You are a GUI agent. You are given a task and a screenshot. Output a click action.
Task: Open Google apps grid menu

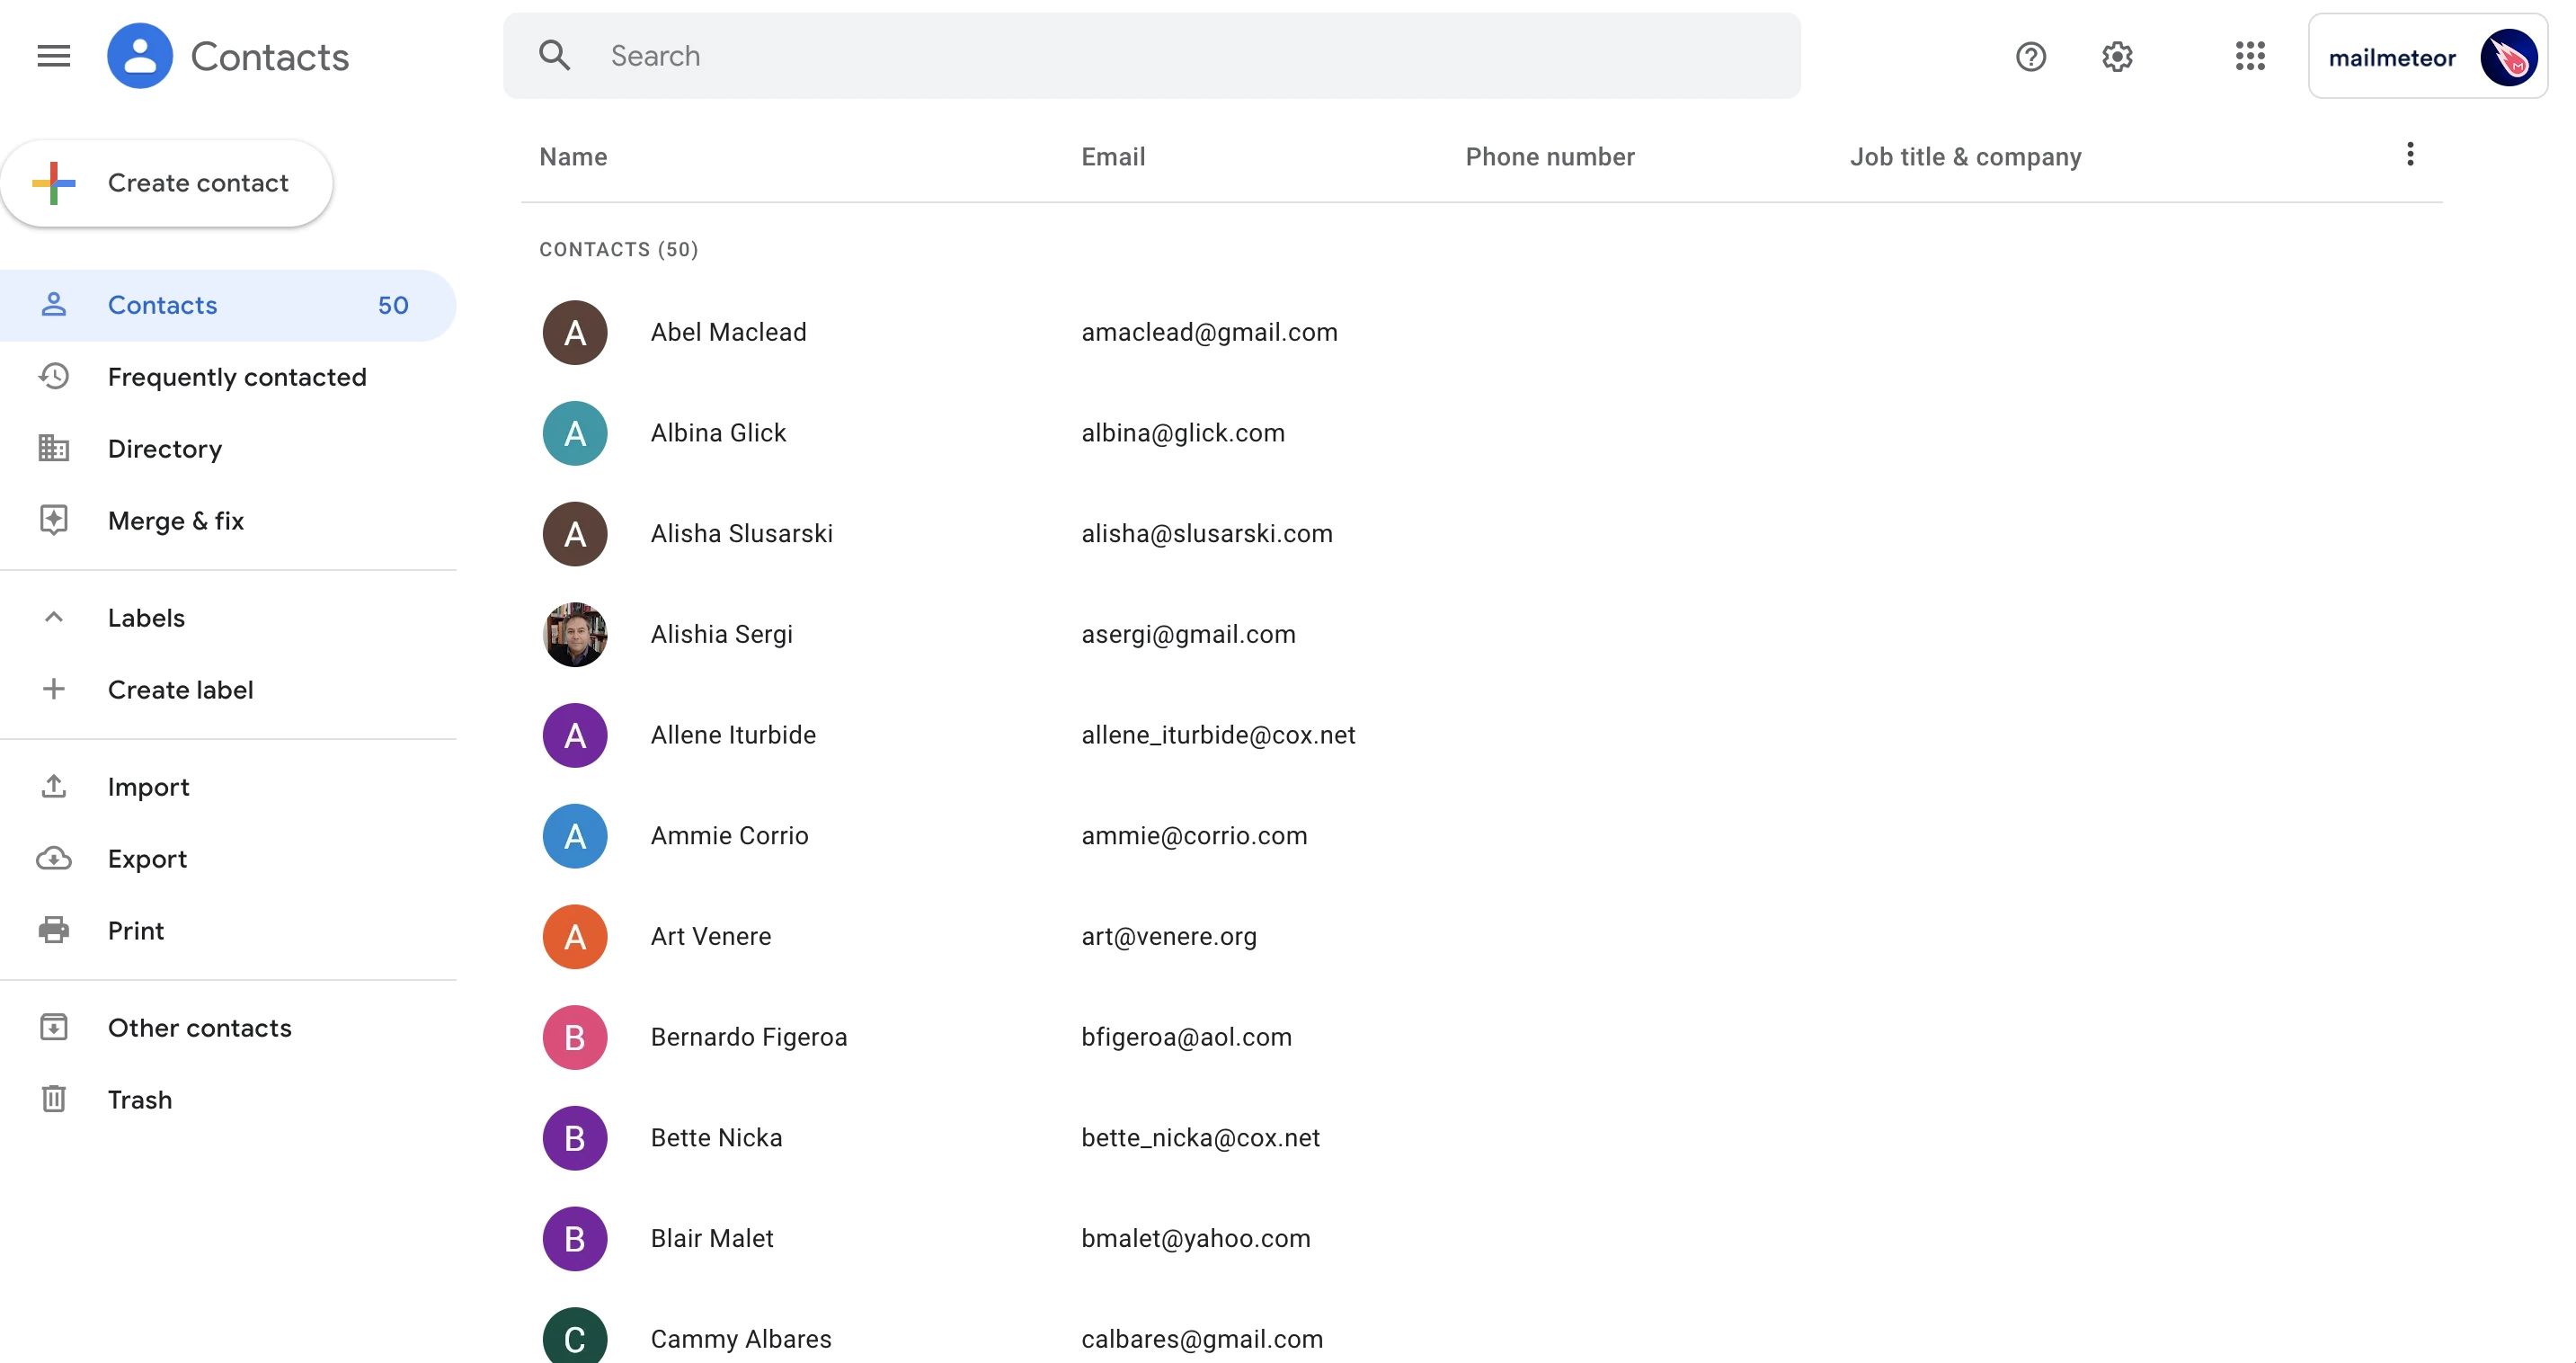[x=2251, y=55]
